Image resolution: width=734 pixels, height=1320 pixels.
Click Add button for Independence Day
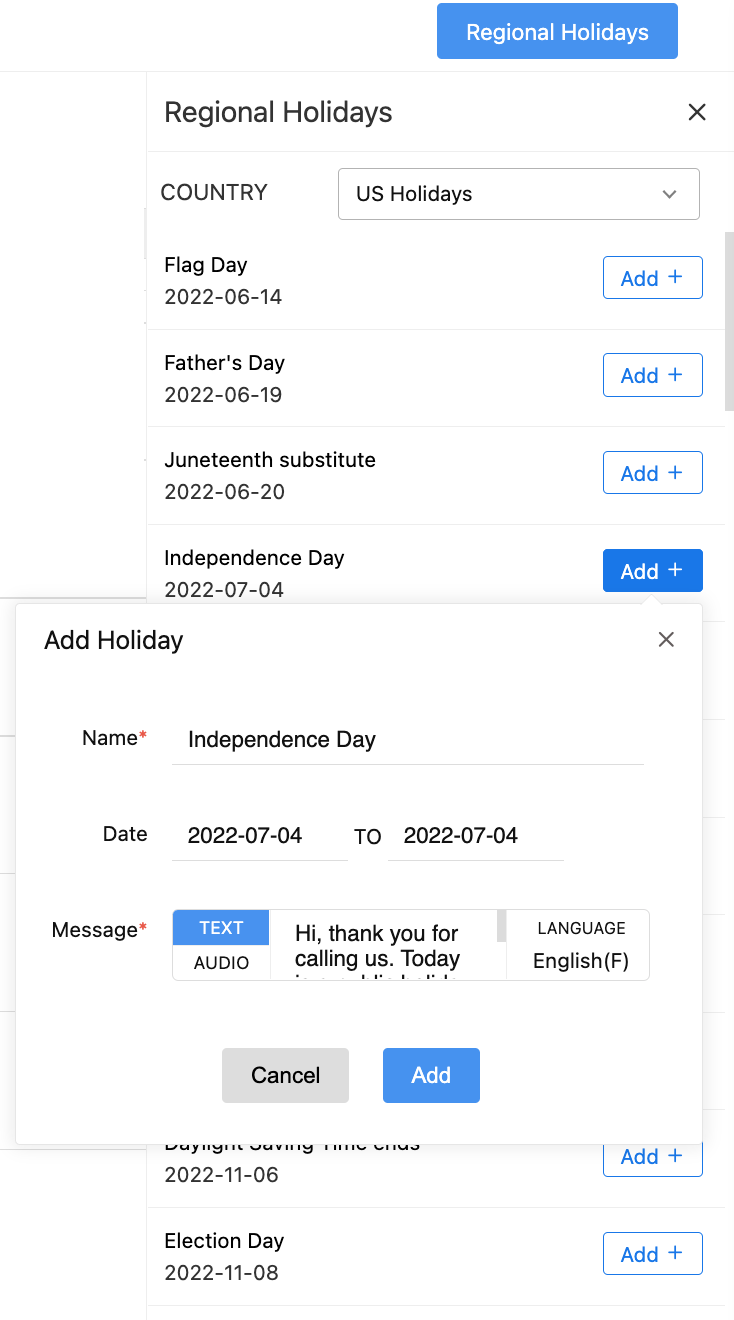[652, 571]
